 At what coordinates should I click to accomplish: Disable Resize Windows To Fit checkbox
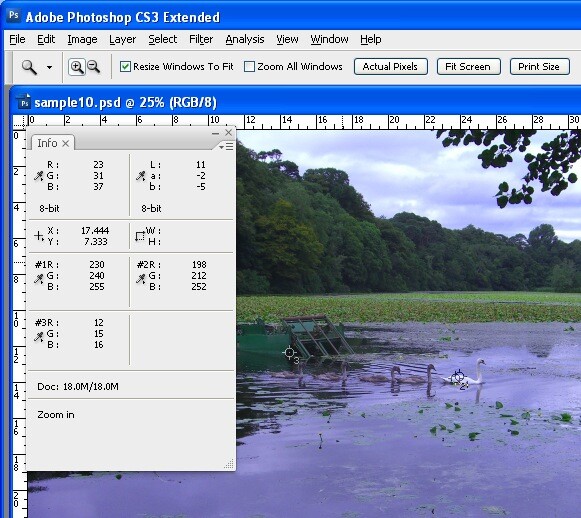(x=125, y=67)
